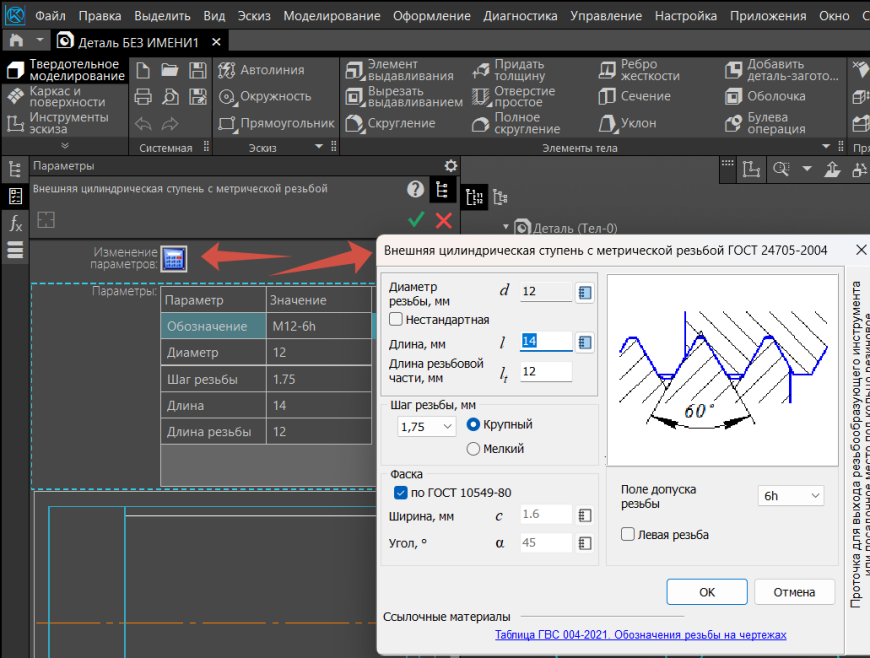The width and height of the screenshot is (870, 658).
Task: Choose the Ребро жесткости rib tool
Action: [639, 70]
